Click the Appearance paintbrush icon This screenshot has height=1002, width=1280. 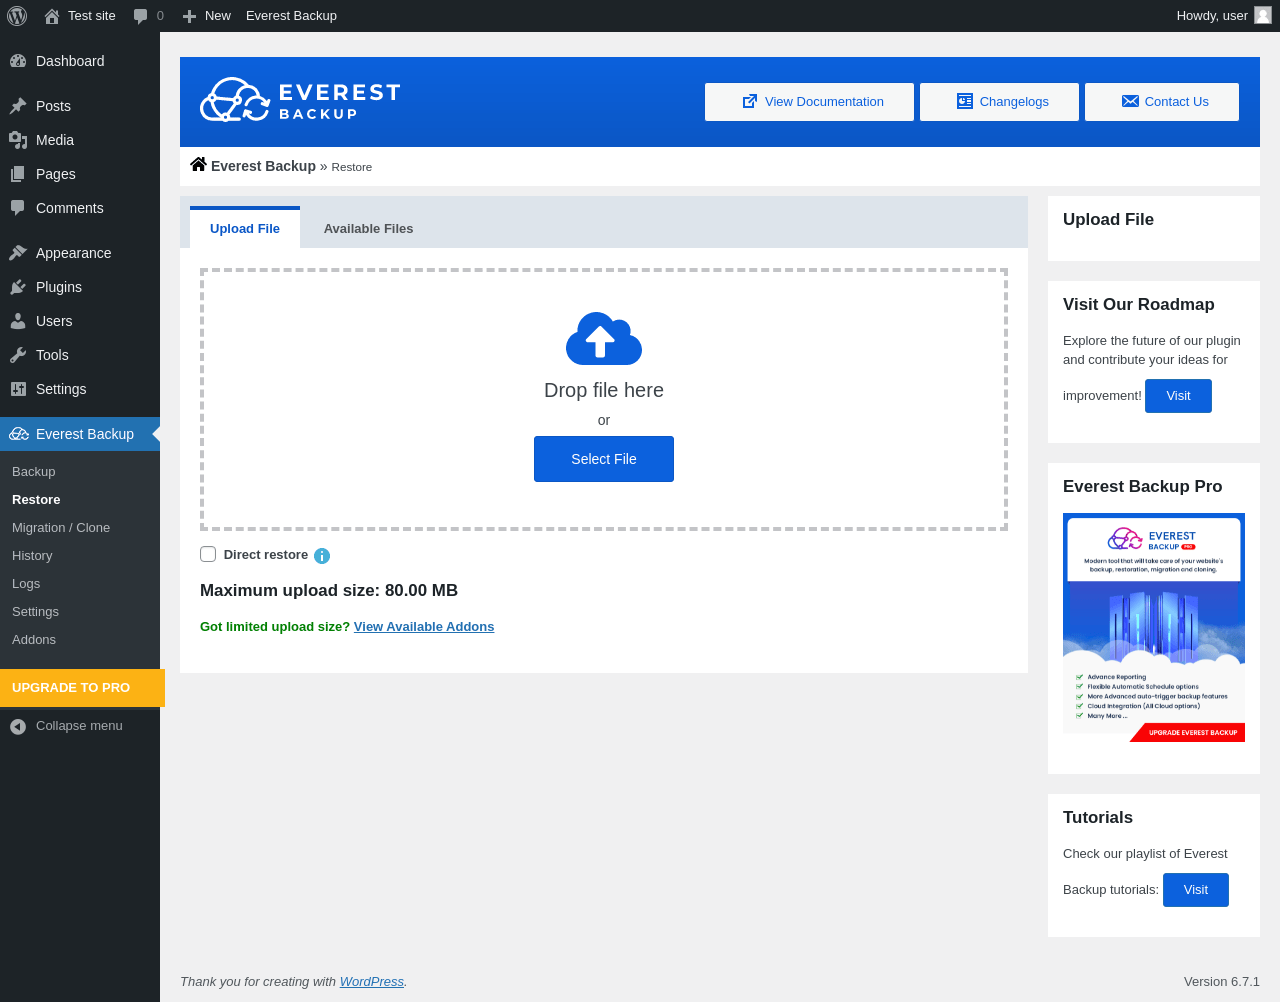pos(18,253)
